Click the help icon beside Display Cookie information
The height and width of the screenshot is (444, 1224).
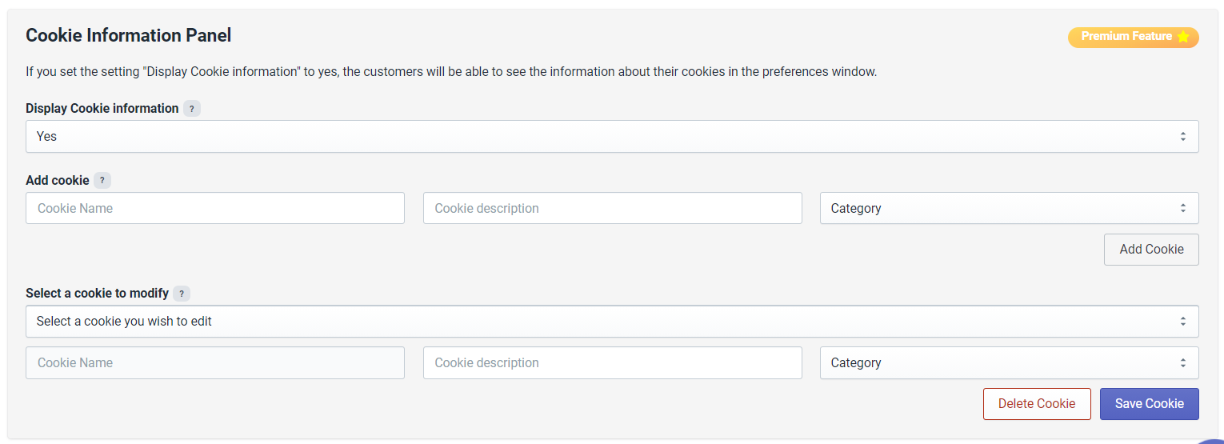coord(192,109)
